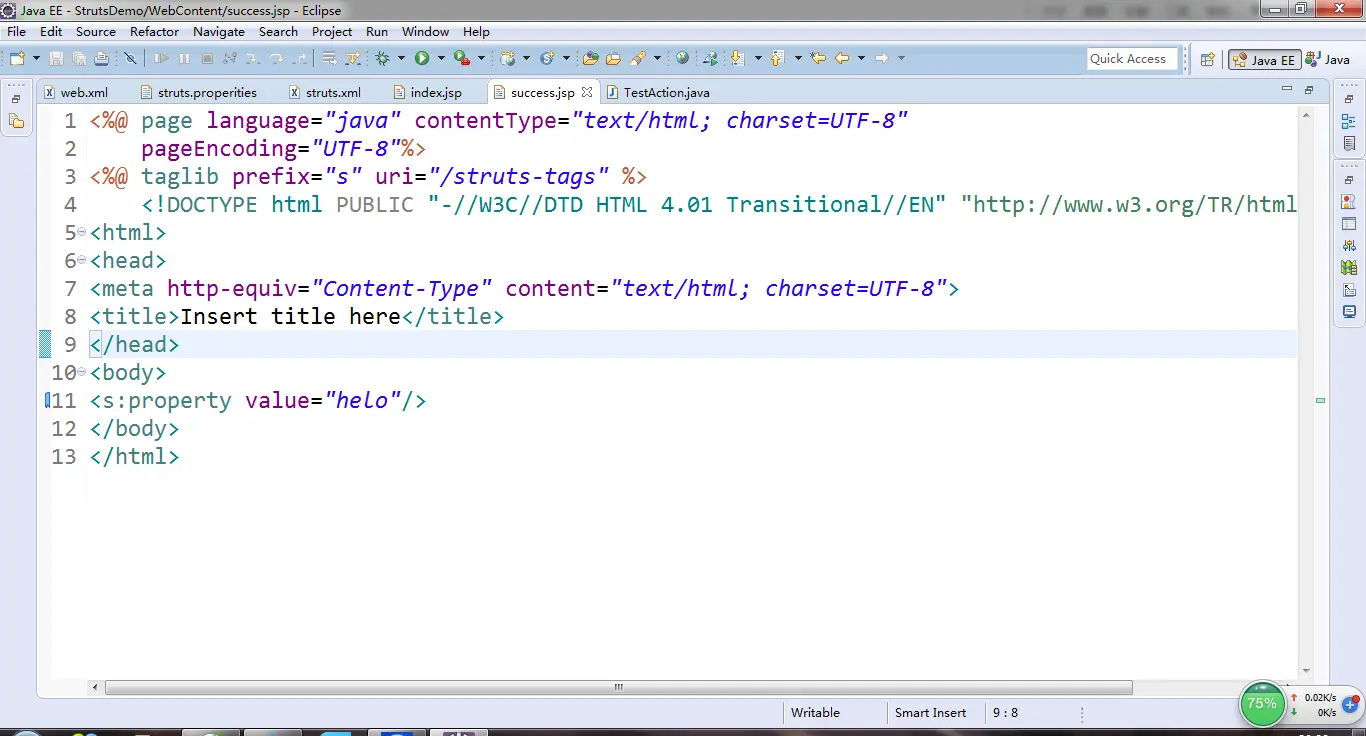Click the Back navigation arrow
This screenshot has height=736, width=1366.
click(842, 58)
